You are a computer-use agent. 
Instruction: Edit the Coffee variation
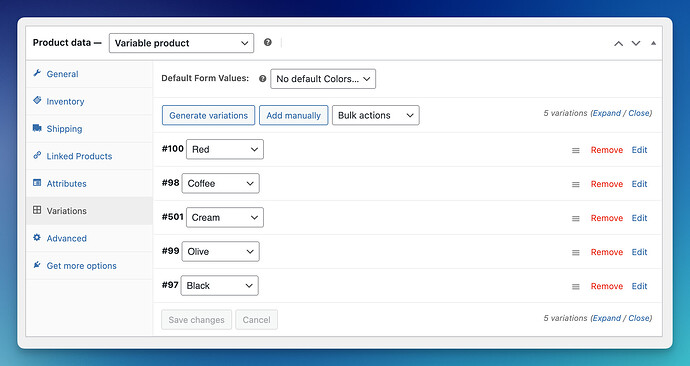[639, 184]
